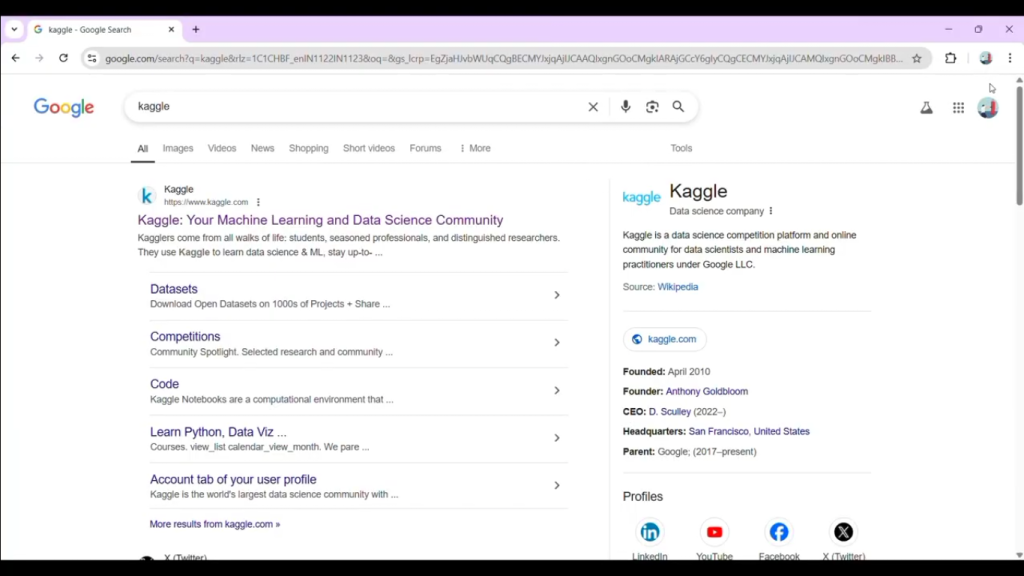This screenshot has height=576, width=1024.
Task: Open the tab search dropdown arrow
Action: coord(14,29)
